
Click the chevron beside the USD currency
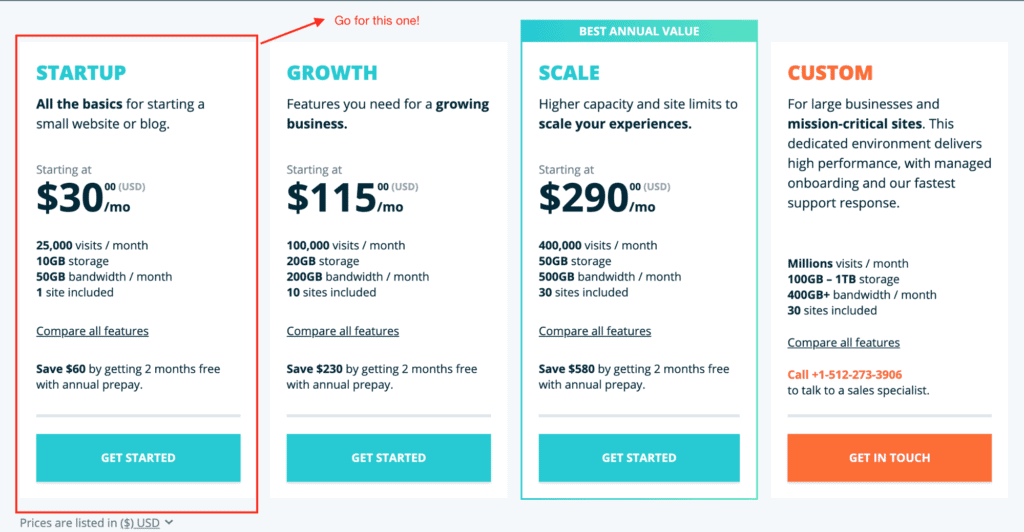[169, 522]
